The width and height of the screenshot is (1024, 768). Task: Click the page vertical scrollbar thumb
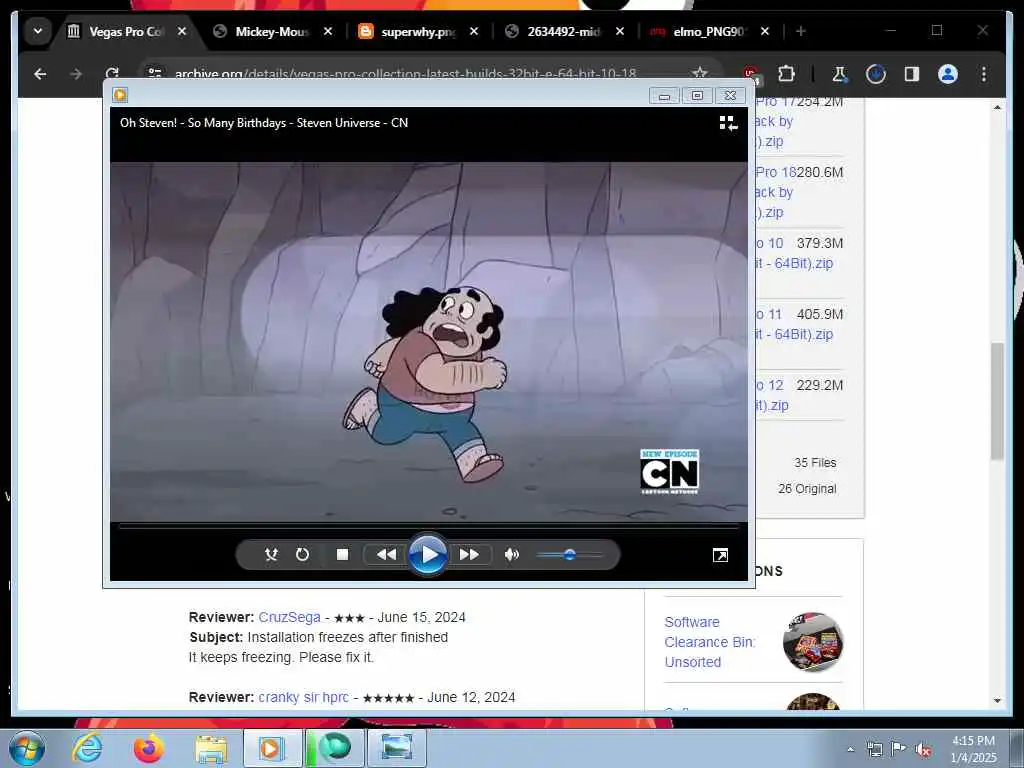[997, 401]
